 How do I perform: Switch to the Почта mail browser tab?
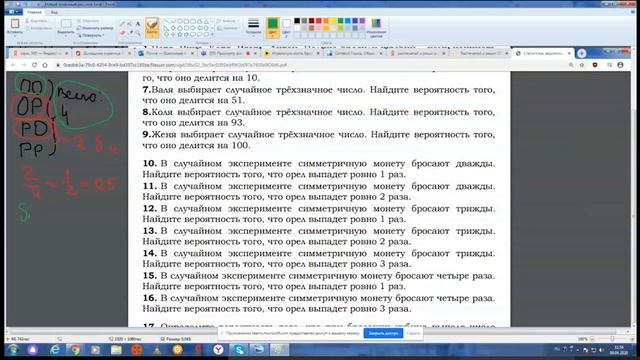coord(166,53)
